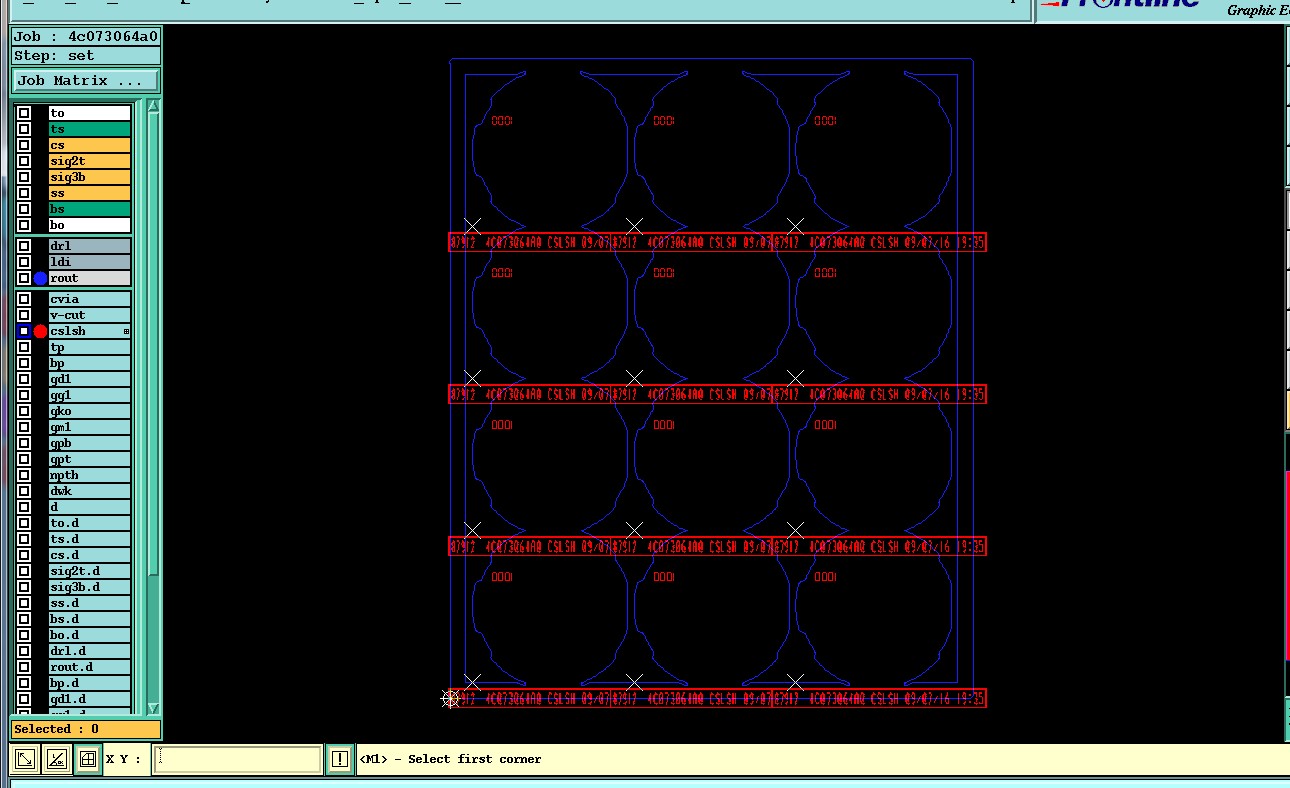Toggle visibility checkbox for layer drl
The image size is (1290, 788).
(24, 246)
